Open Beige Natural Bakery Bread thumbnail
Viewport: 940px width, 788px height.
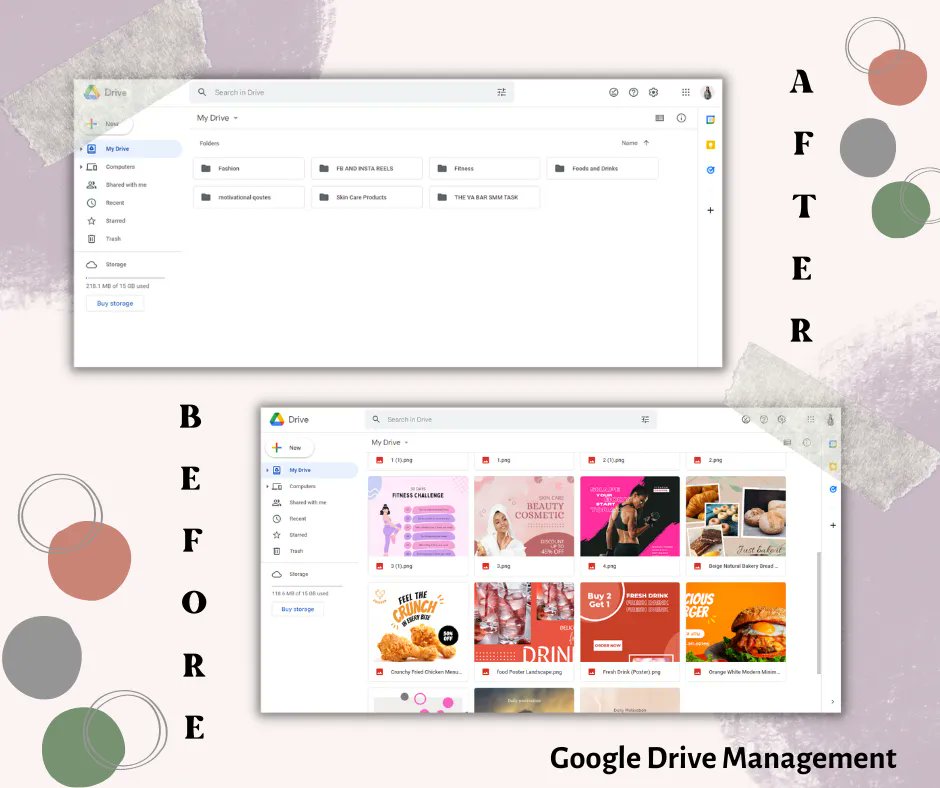click(x=736, y=516)
